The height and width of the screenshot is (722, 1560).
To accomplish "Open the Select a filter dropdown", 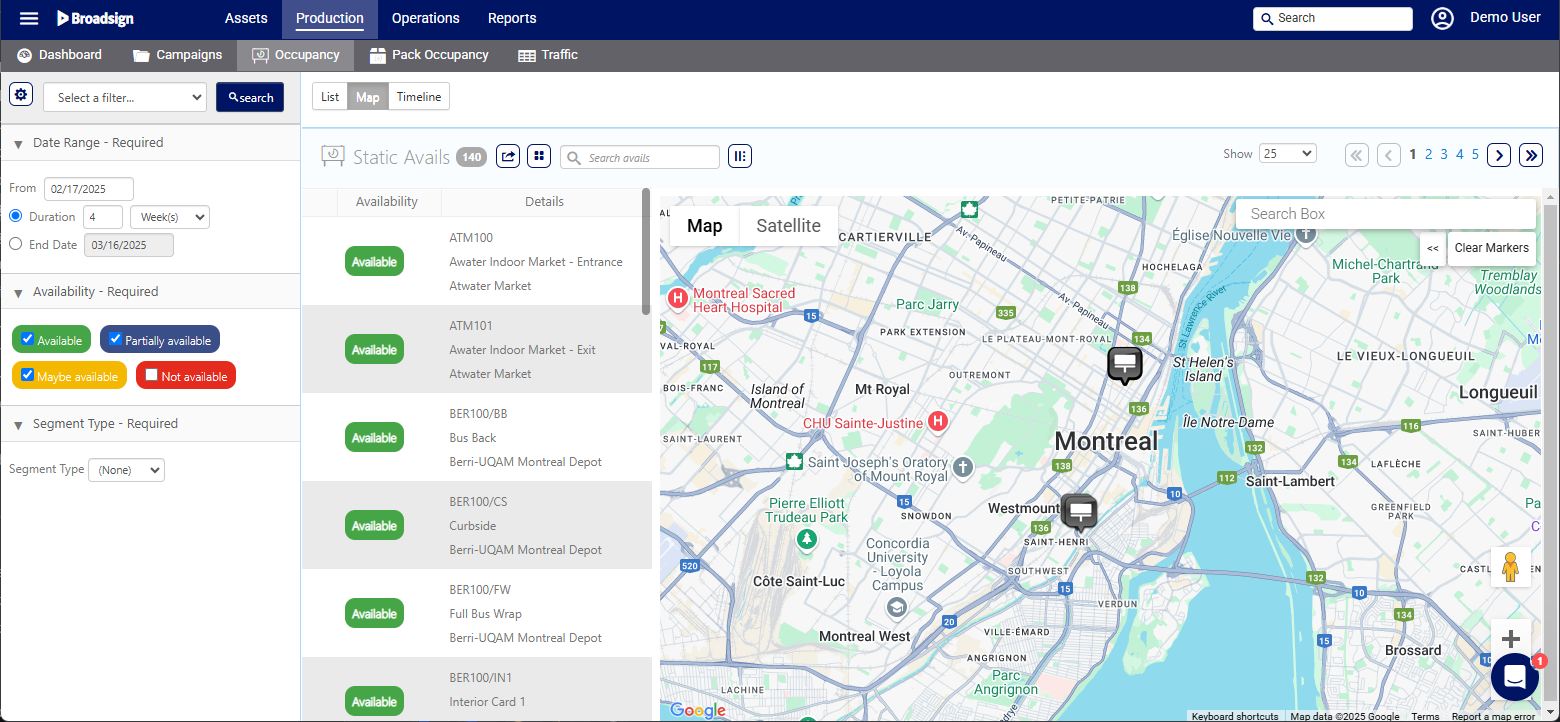I will coord(125,97).
